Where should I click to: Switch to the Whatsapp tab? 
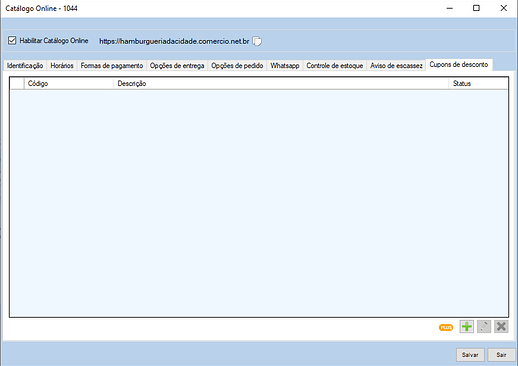point(285,66)
